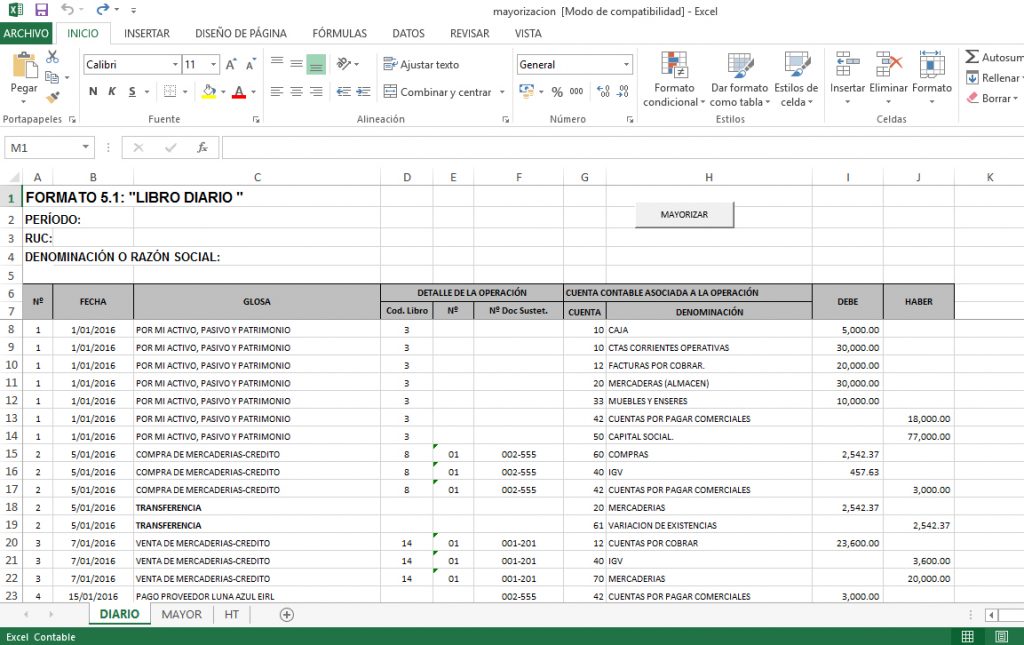
Task: Align text left icon
Action: [277, 91]
